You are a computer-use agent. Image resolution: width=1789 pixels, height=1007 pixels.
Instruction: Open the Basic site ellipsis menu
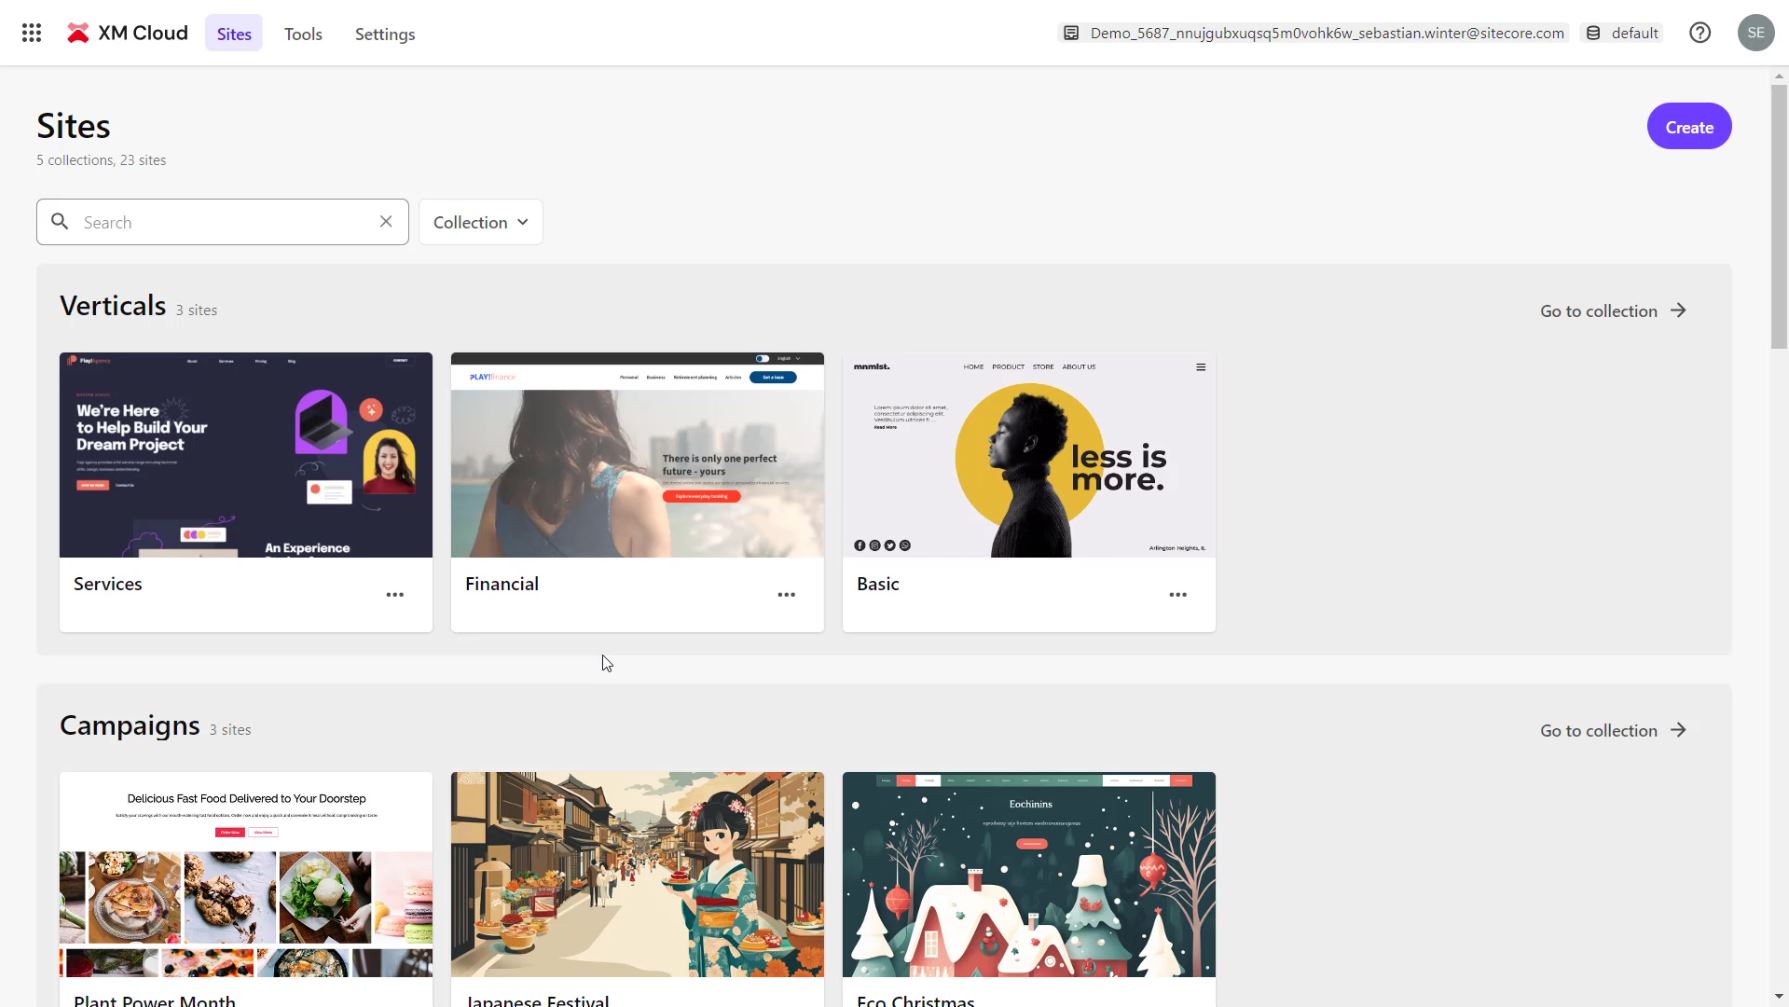[x=1178, y=595]
